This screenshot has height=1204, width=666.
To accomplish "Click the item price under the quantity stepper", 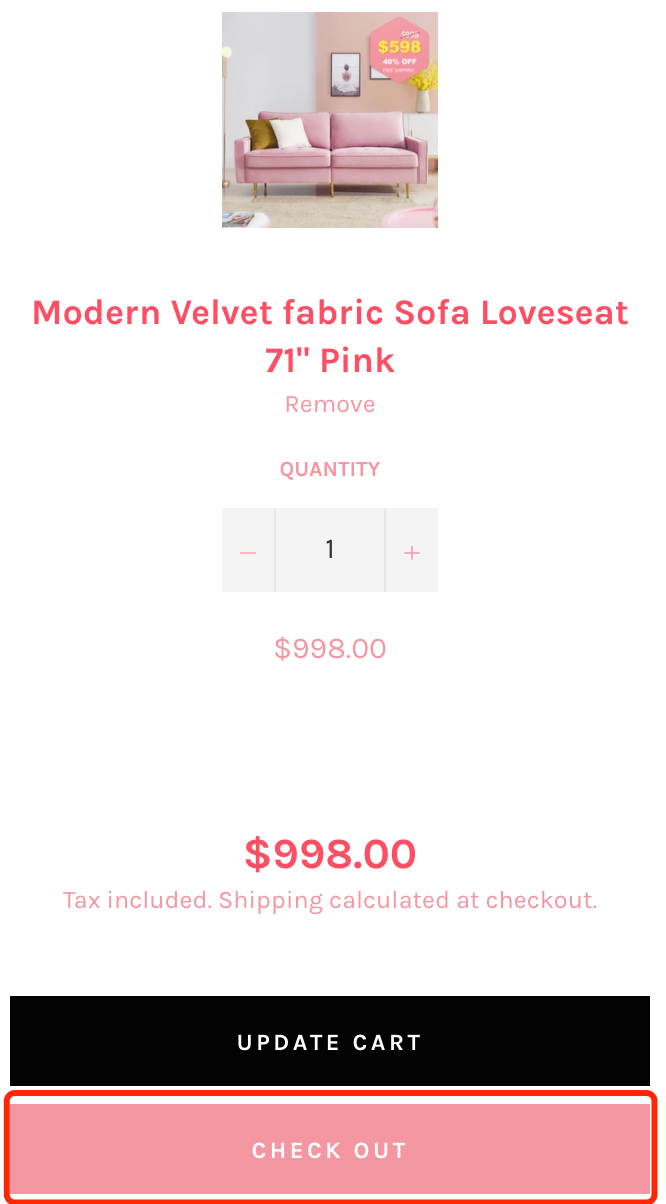I will click(x=330, y=649).
